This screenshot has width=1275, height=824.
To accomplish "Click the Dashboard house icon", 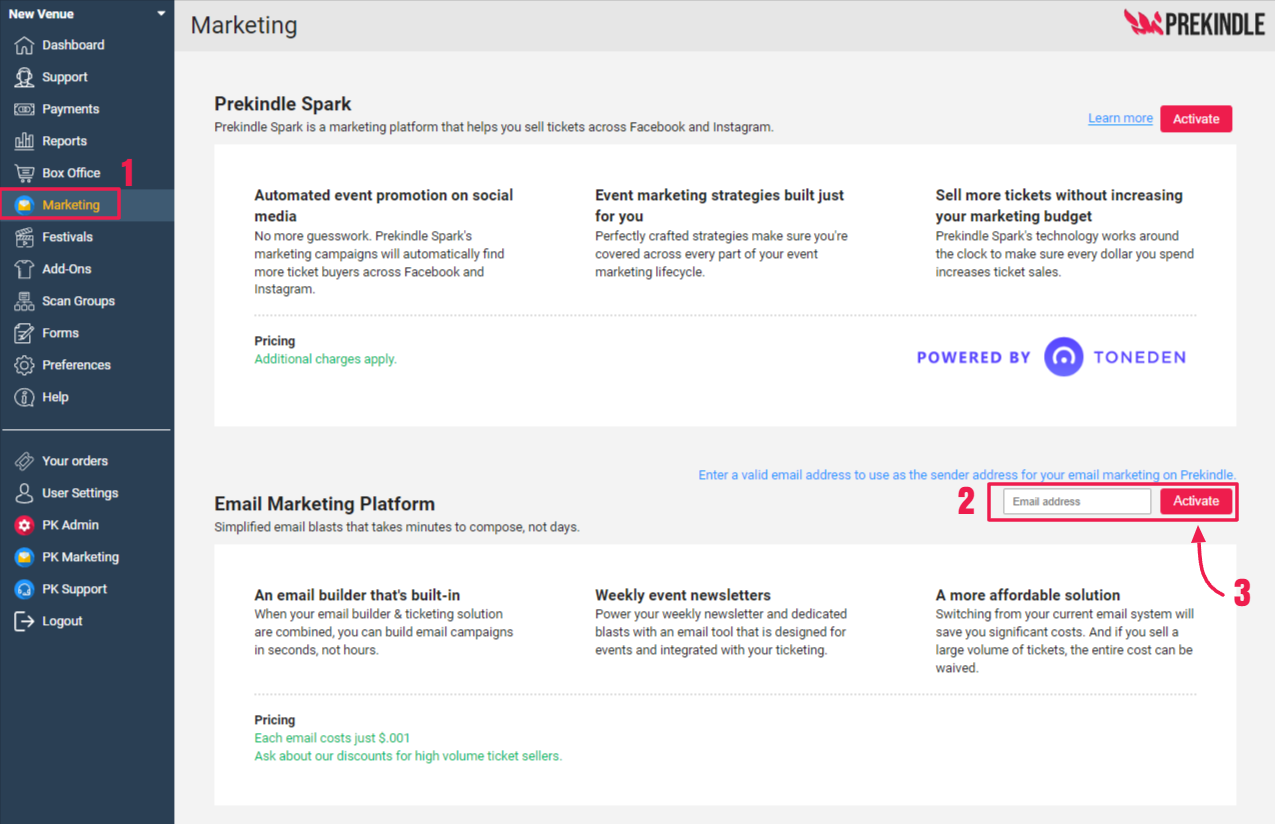I will [x=24, y=45].
